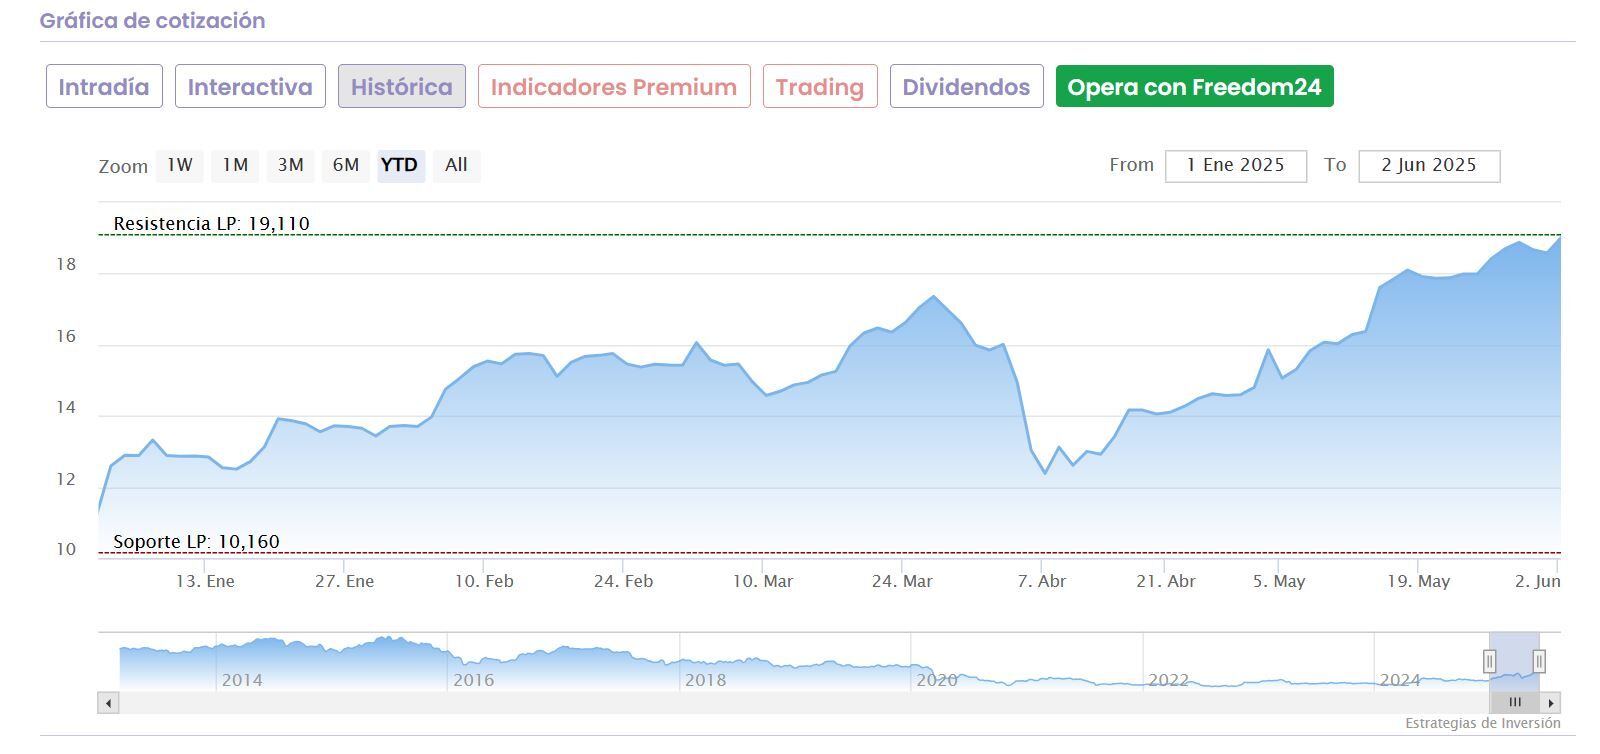The height and width of the screenshot is (754, 1600).
Task: Choose the 3M zoom range
Action: pyautogui.click(x=291, y=165)
